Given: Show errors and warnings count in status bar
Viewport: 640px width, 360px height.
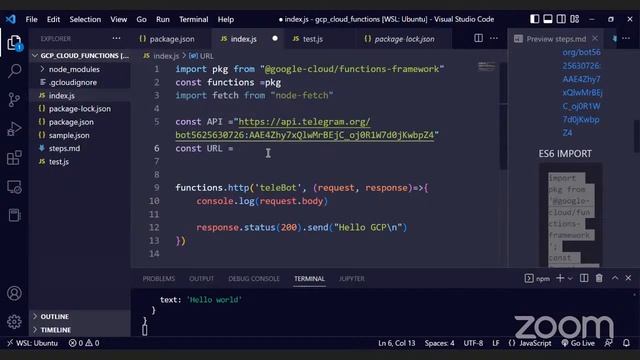Looking at the screenshot, I should pyautogui.click(x=84, y=343).
